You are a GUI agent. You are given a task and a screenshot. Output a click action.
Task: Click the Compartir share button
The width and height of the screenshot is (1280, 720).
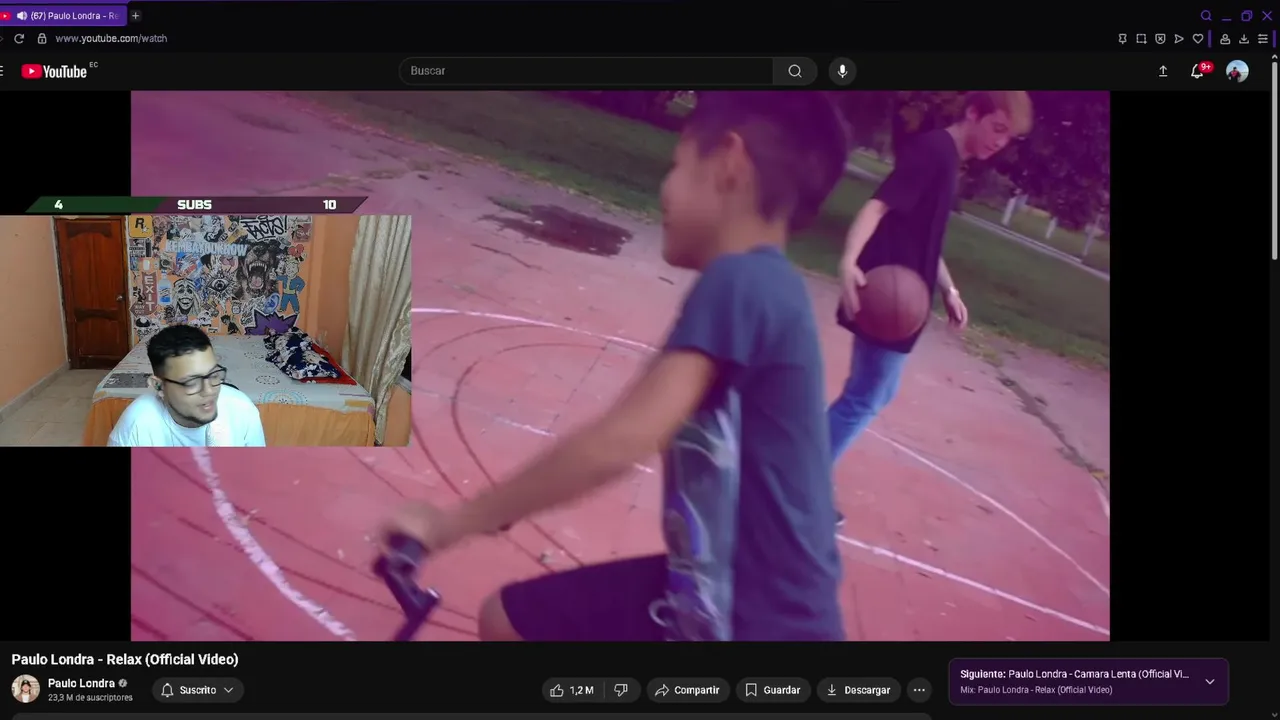687,690
